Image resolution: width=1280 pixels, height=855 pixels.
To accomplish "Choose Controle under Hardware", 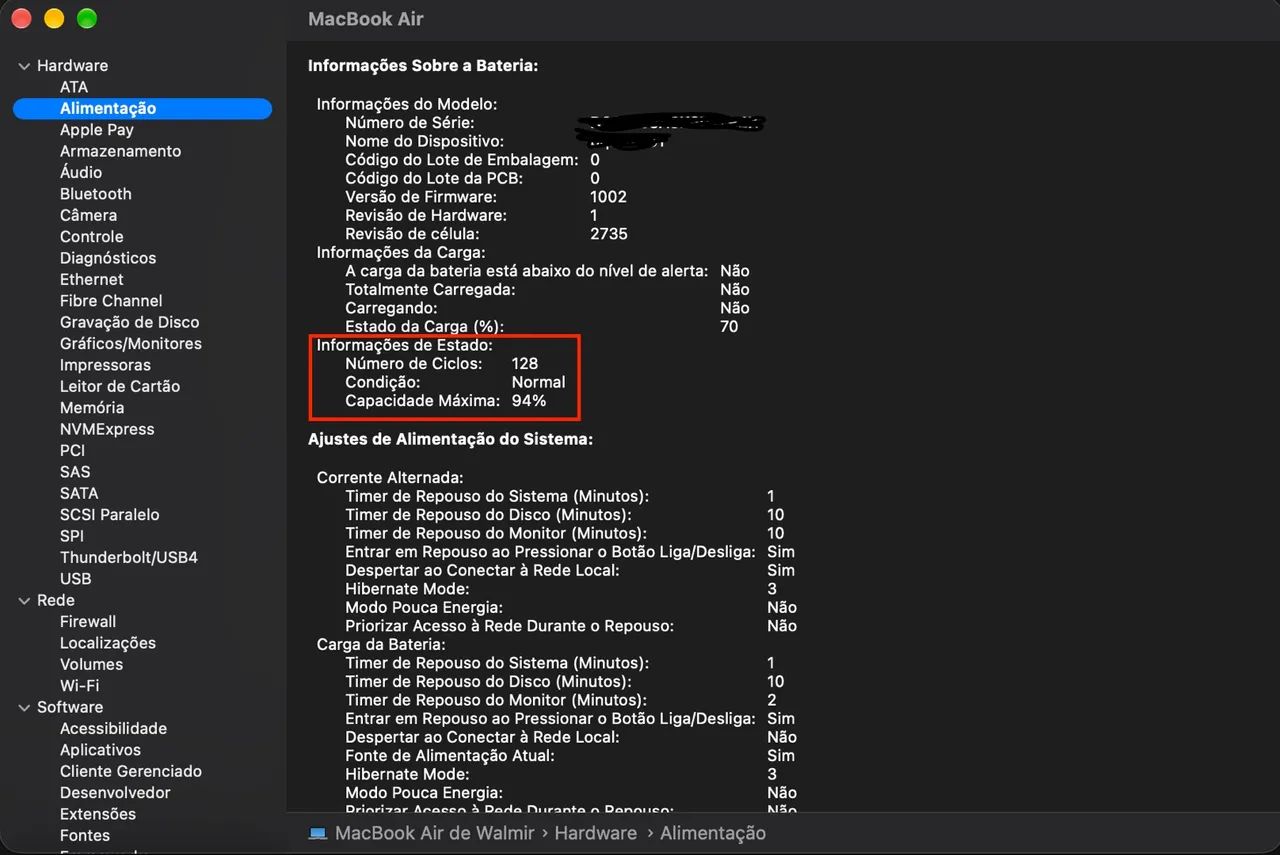I will [x=92, y=237].
